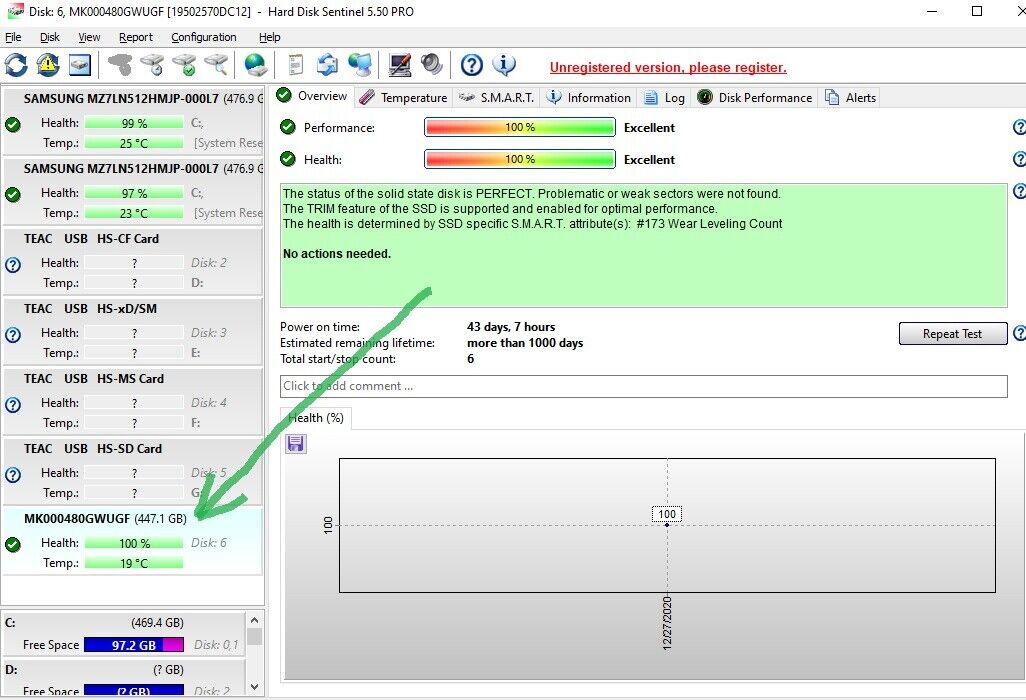Image resolution: width=1026 pixels, height=700 pixels.
Task: Open the help question mark icon
Action: [x=471, y=65]
